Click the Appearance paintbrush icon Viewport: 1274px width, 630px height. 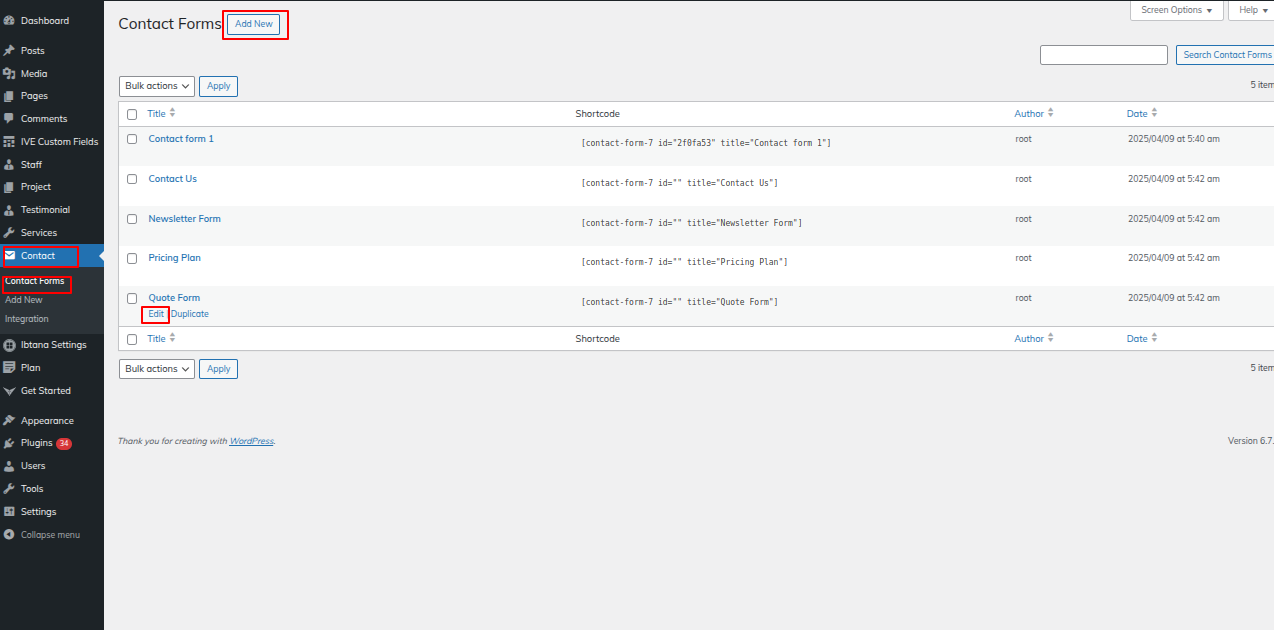(9, 421)
